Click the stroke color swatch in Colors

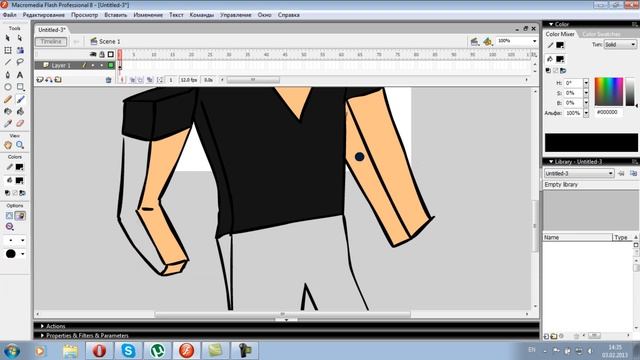coord(19,167)
